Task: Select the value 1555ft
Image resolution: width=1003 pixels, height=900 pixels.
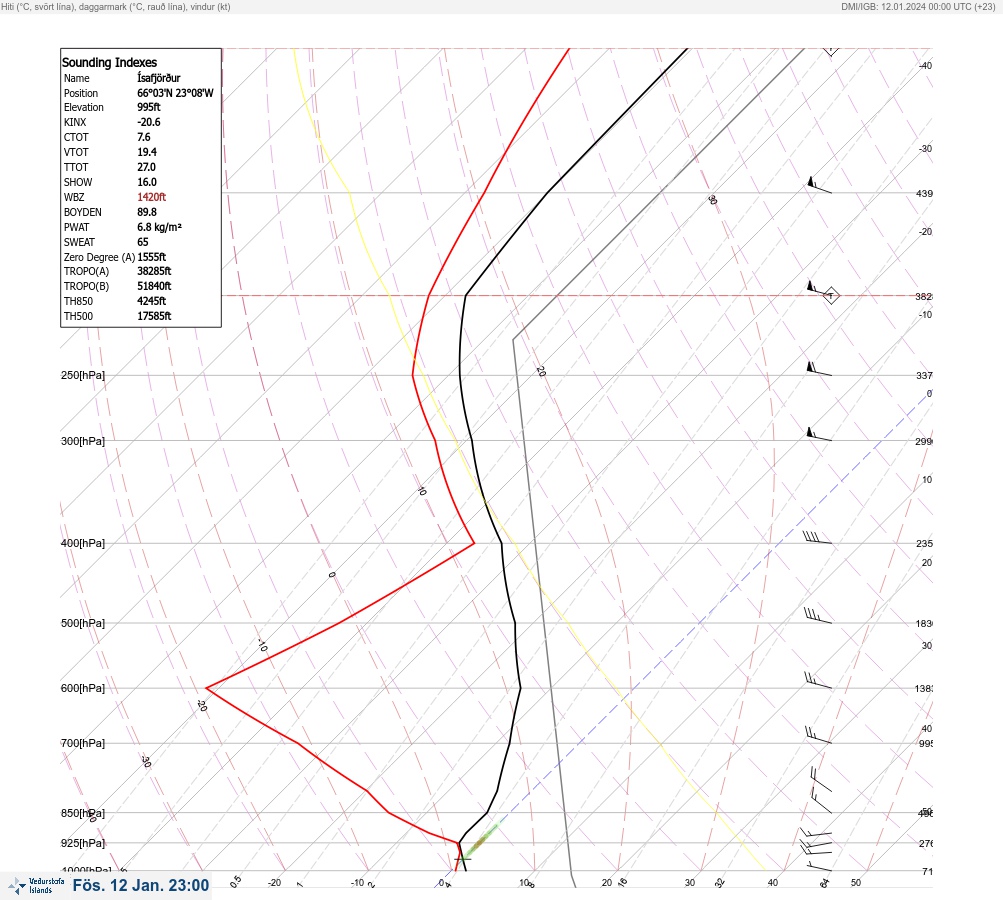Action: click(x=152, y=257)
